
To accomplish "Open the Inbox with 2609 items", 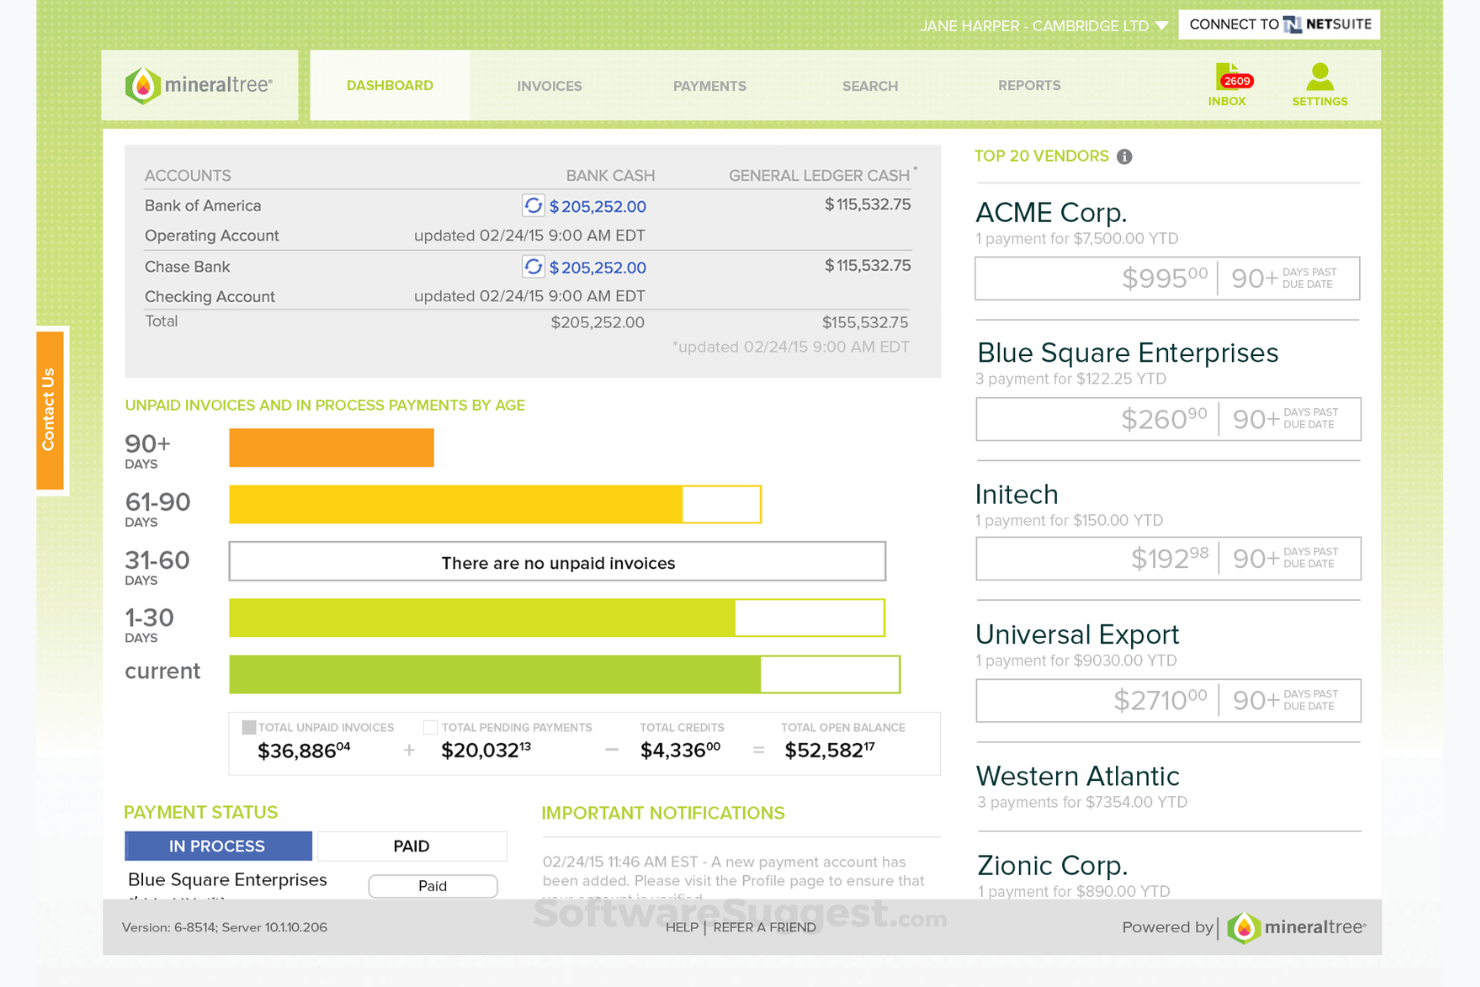I will pyautogui.click(x=1228, y=85).
